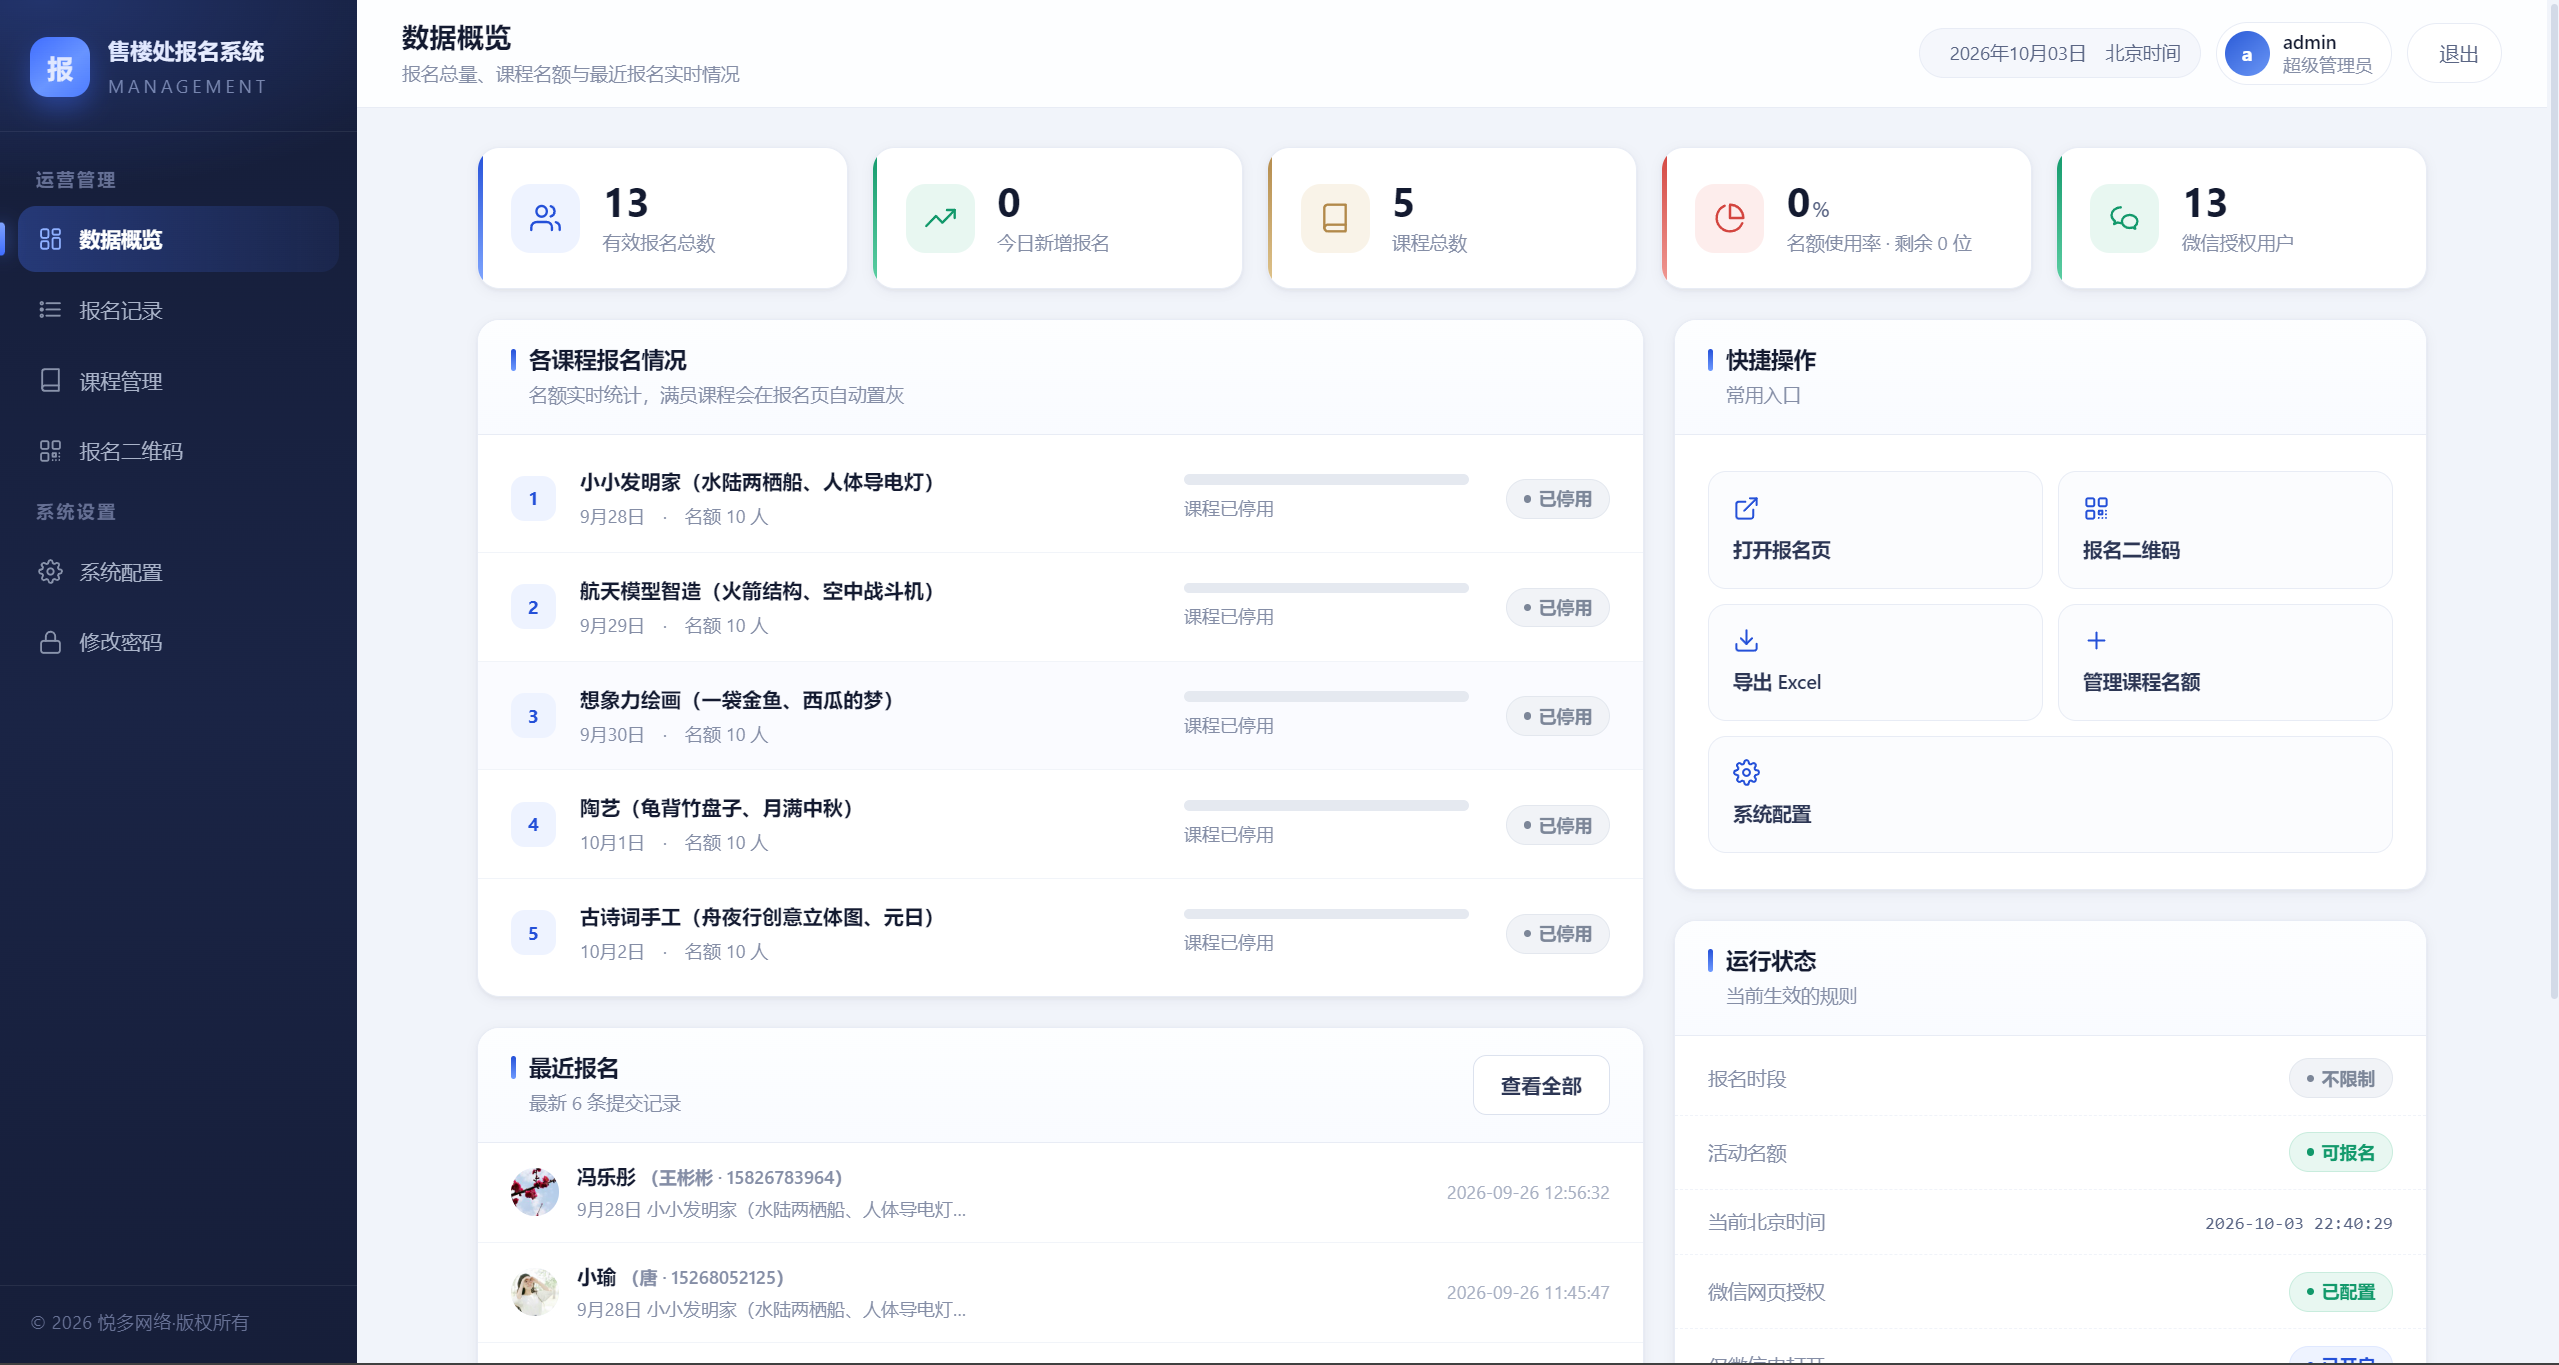Click the lock icon beside 修改密码
The width and height of the screenshot is (2559, 1365).
pos(50,642)
